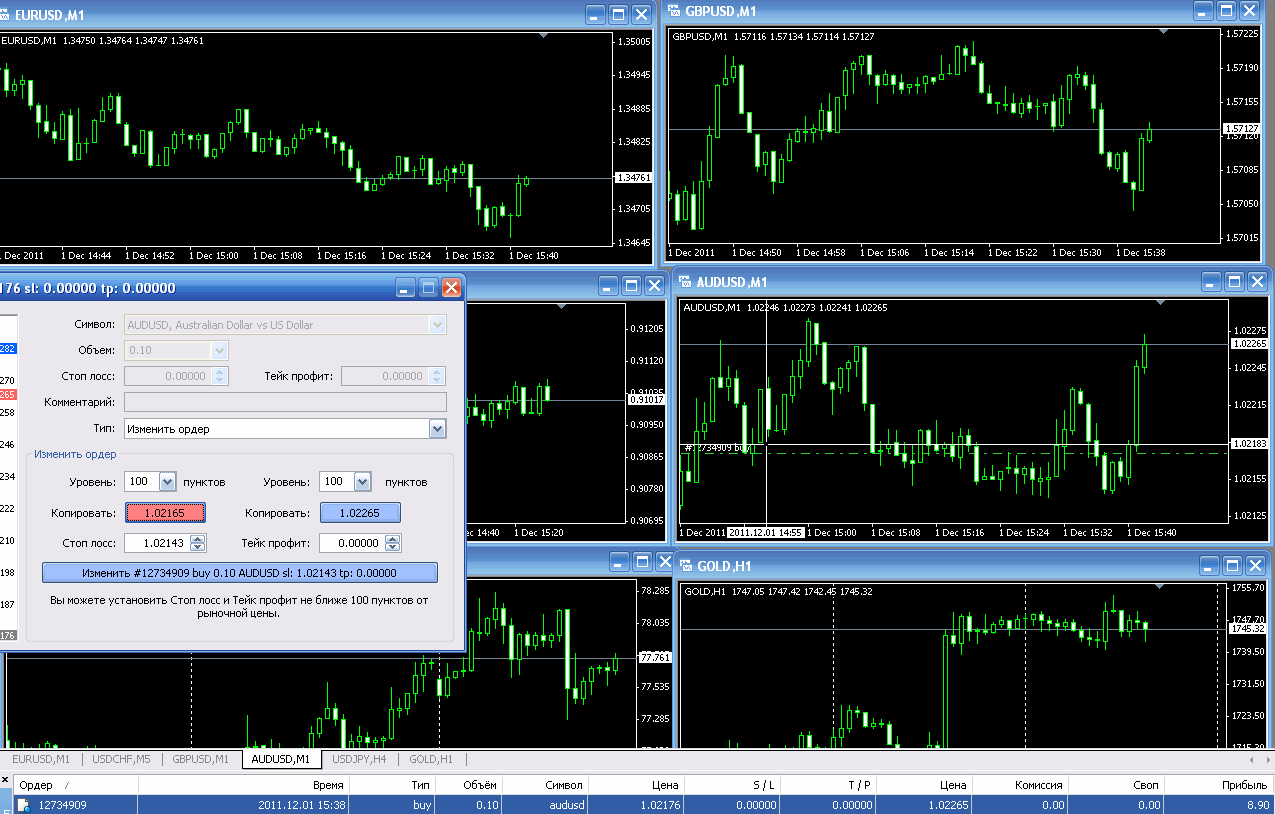
Task: Click the EURUSD,M1 chart window icon
Action: click(x=4, y=15)
